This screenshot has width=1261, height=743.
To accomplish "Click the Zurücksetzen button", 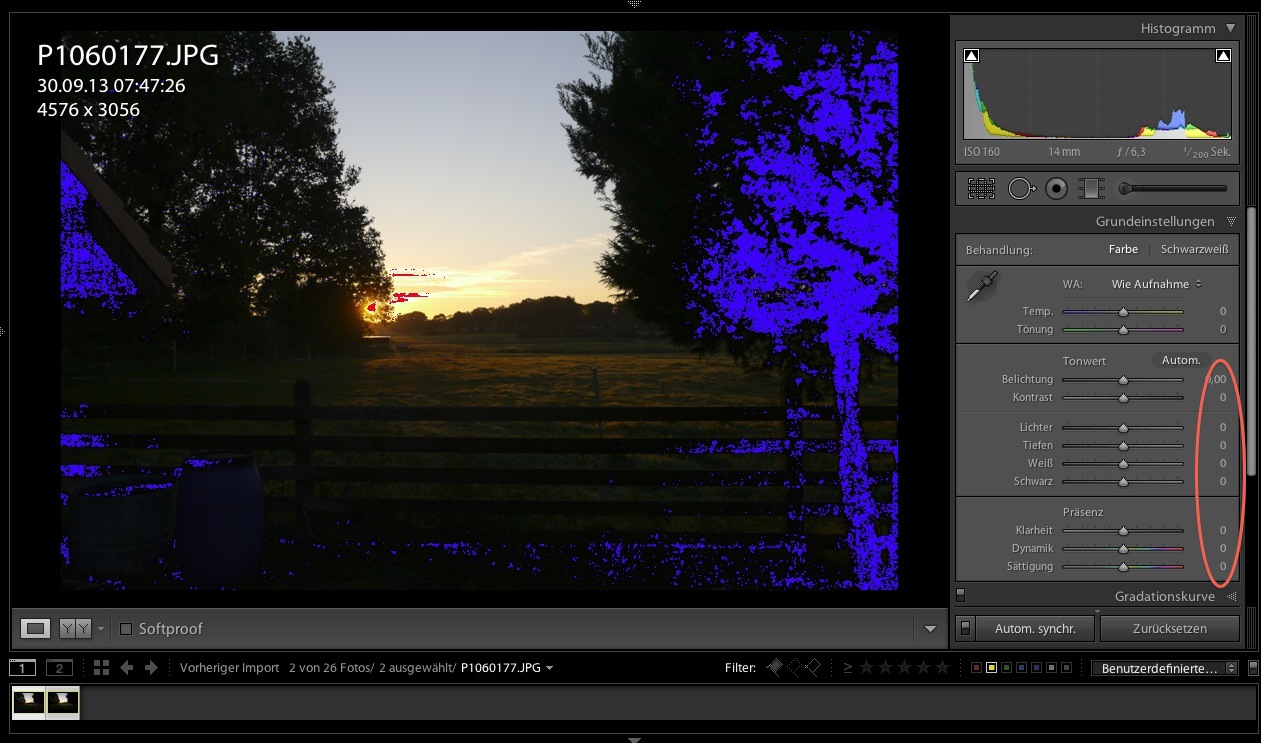I will click(1169, 629).
